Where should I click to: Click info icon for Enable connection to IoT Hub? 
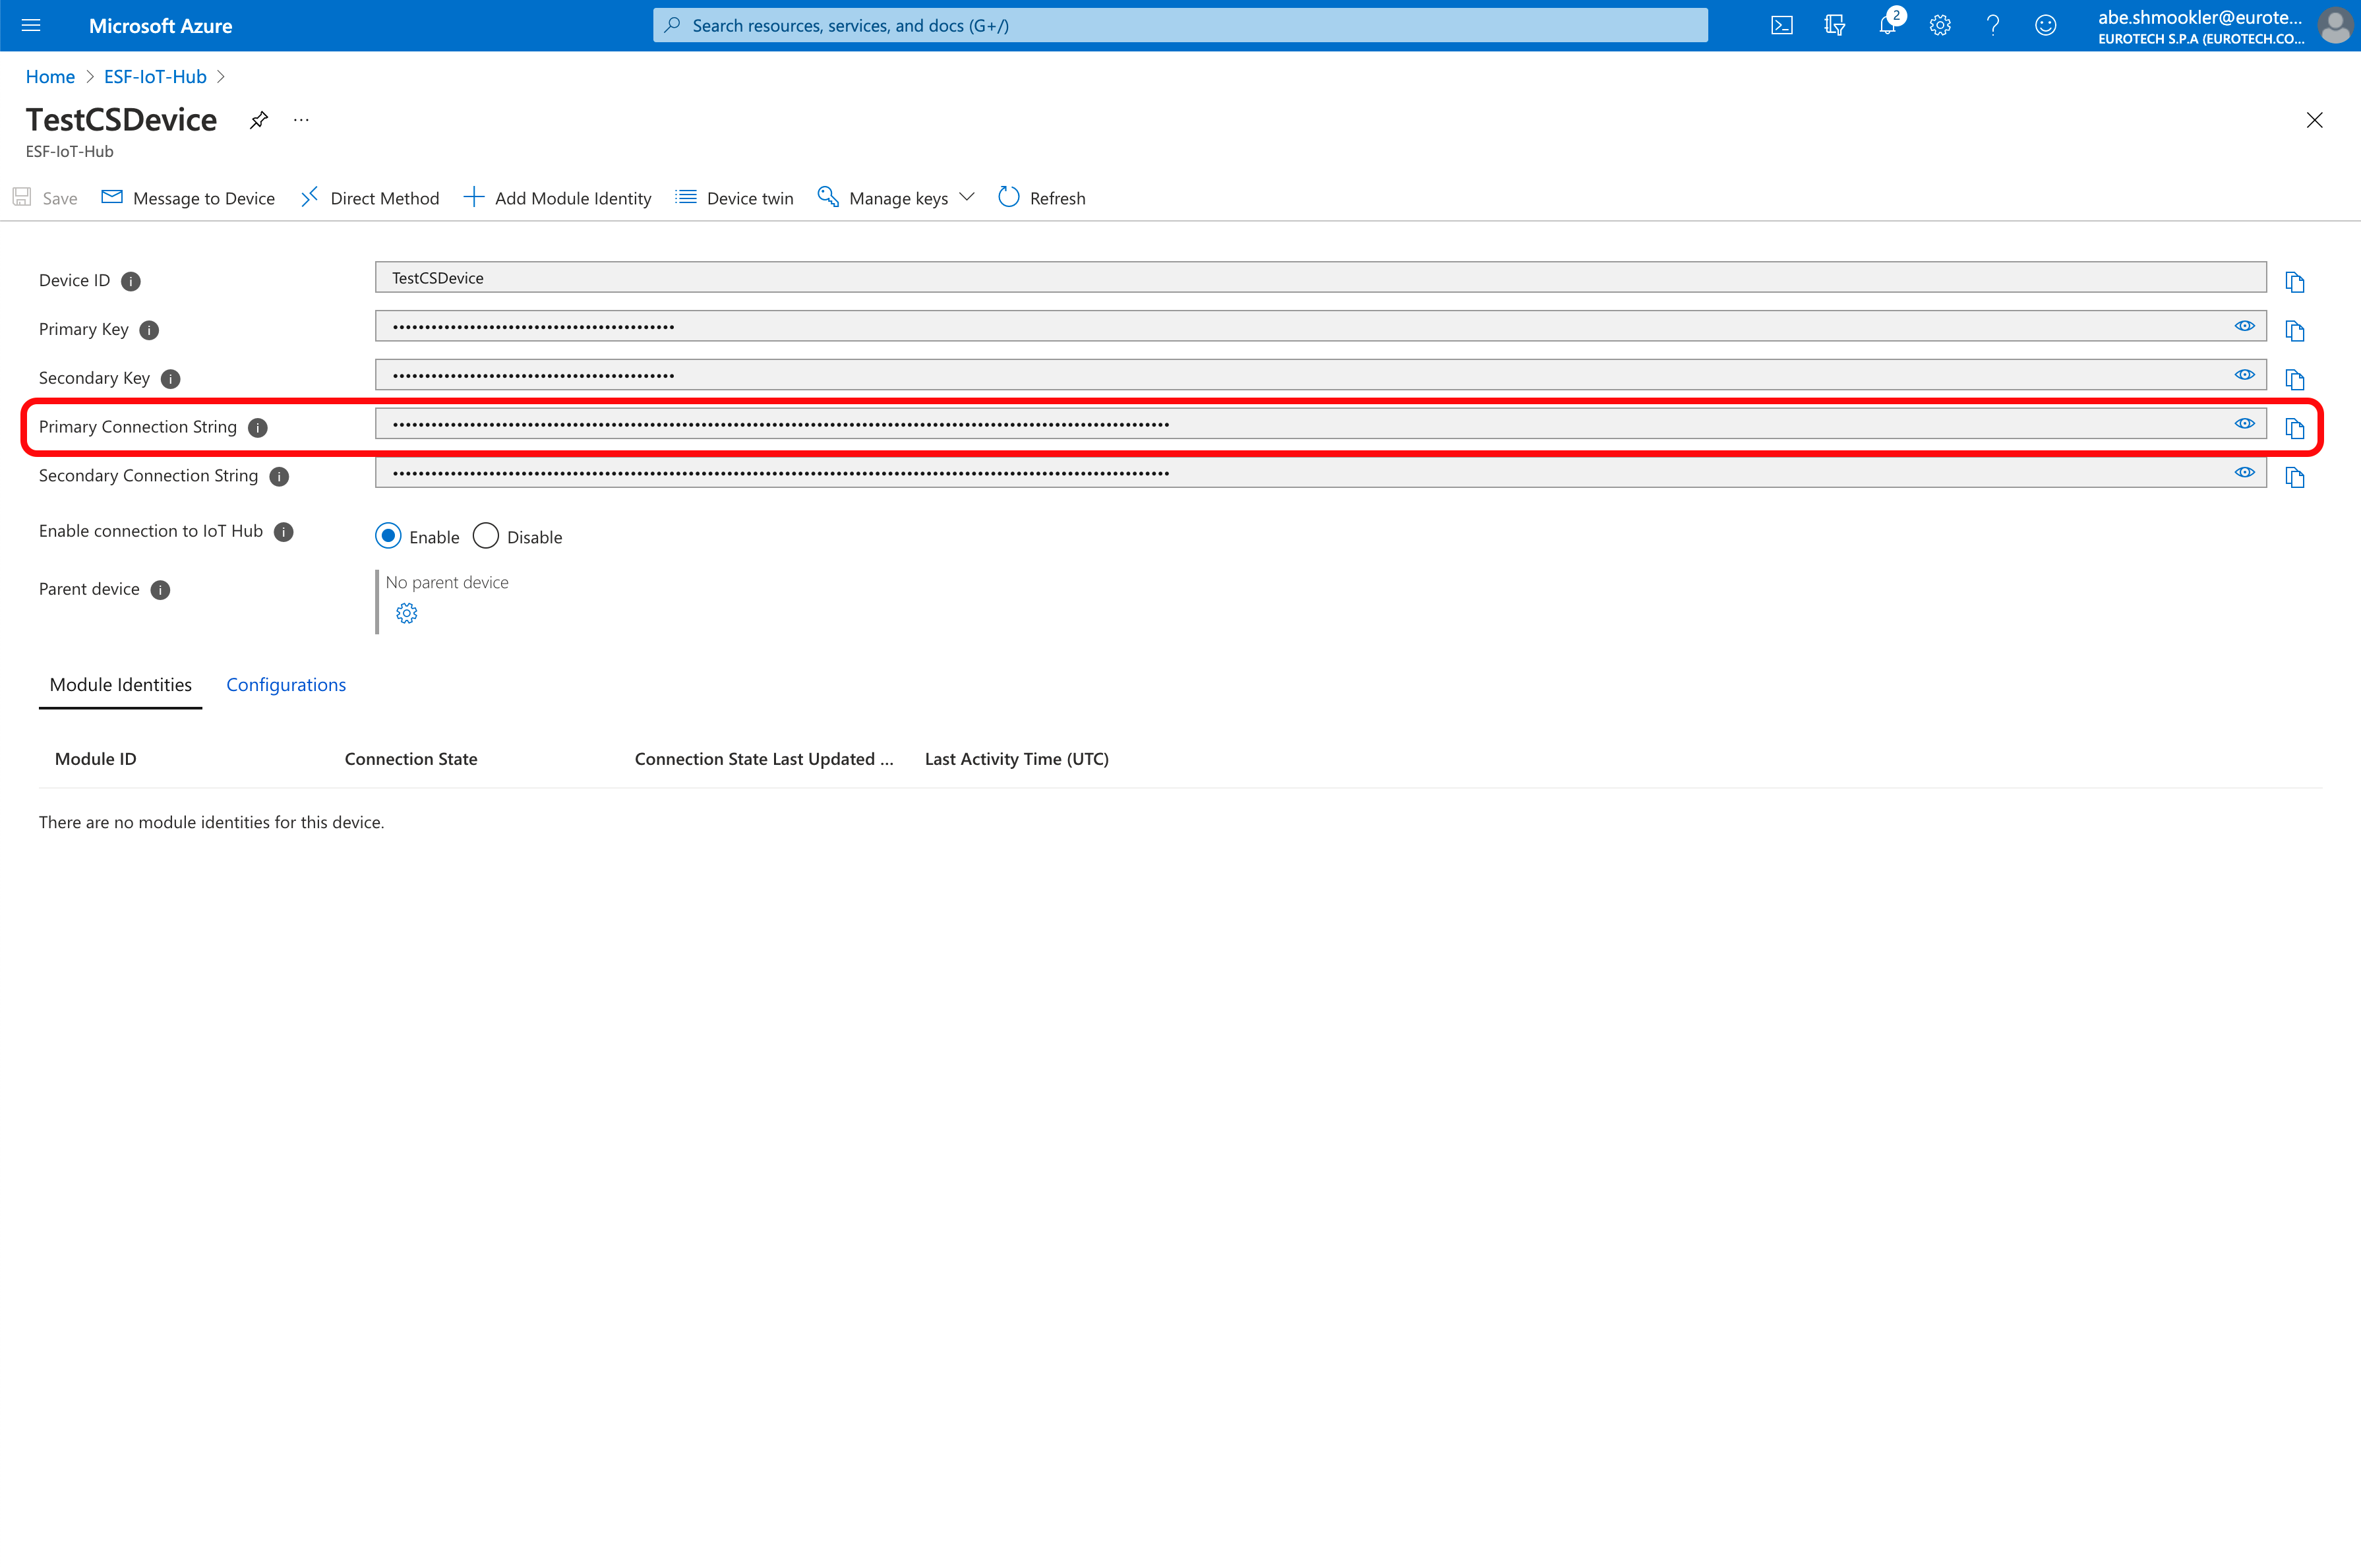284,532
